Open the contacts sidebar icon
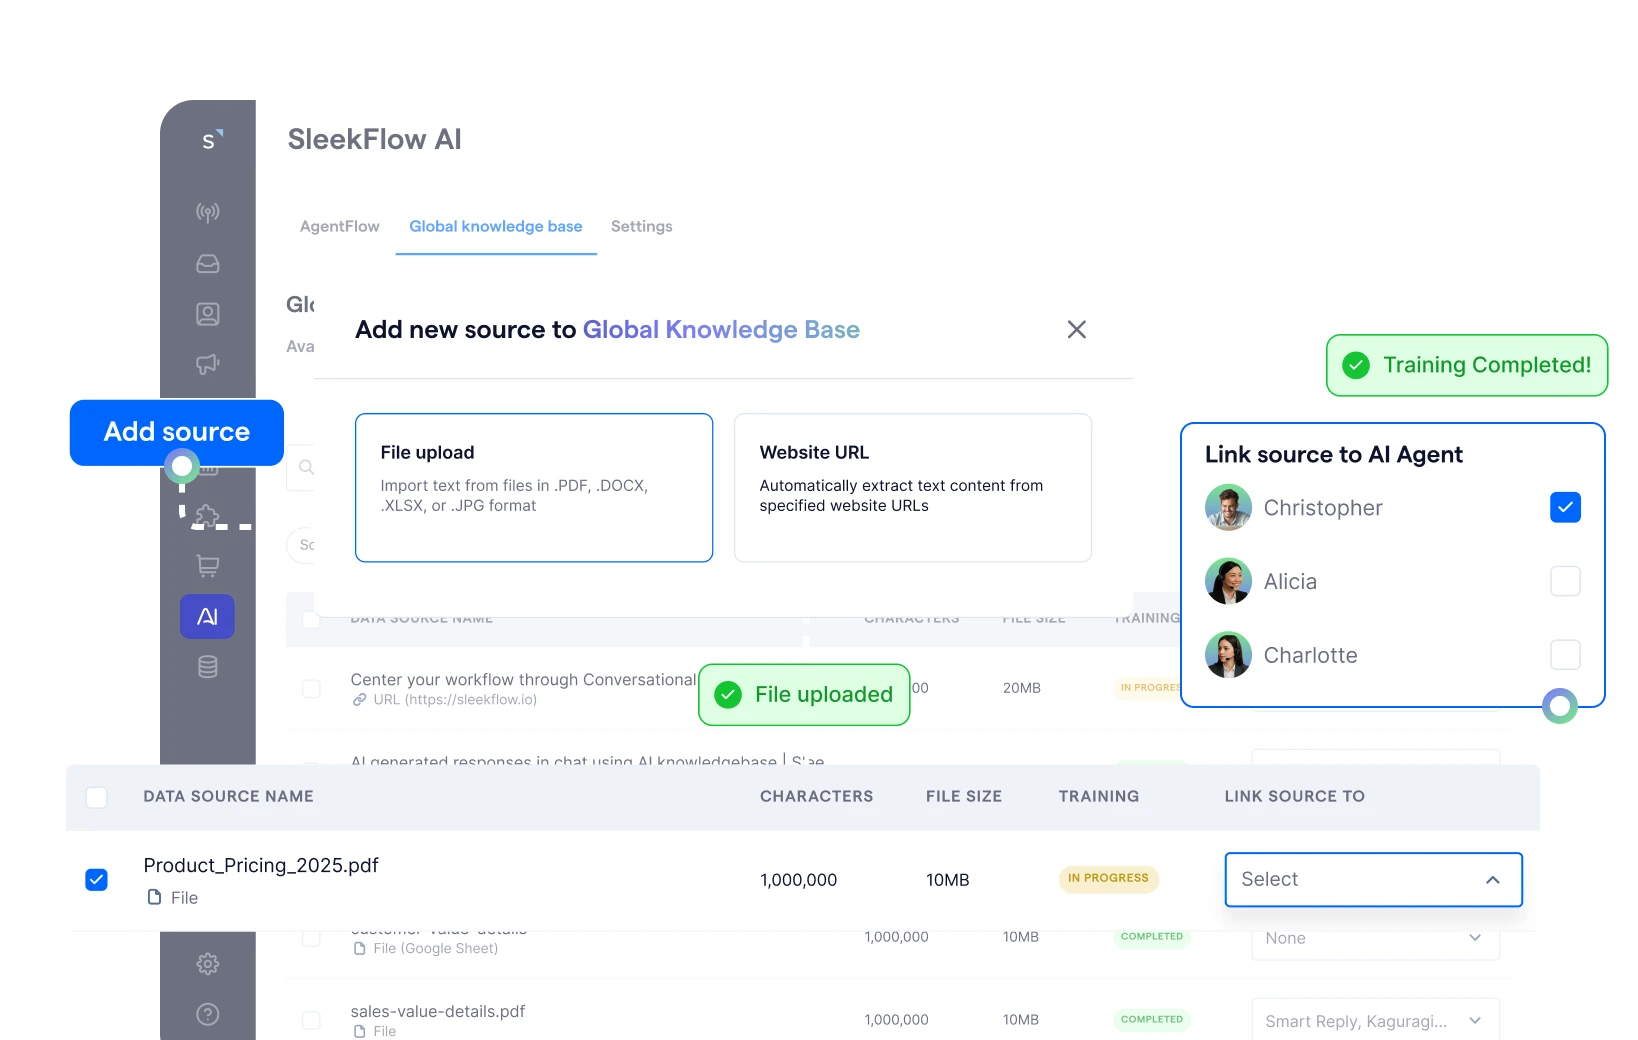Screen dimensions: 1638x1040 click(208, 314)
